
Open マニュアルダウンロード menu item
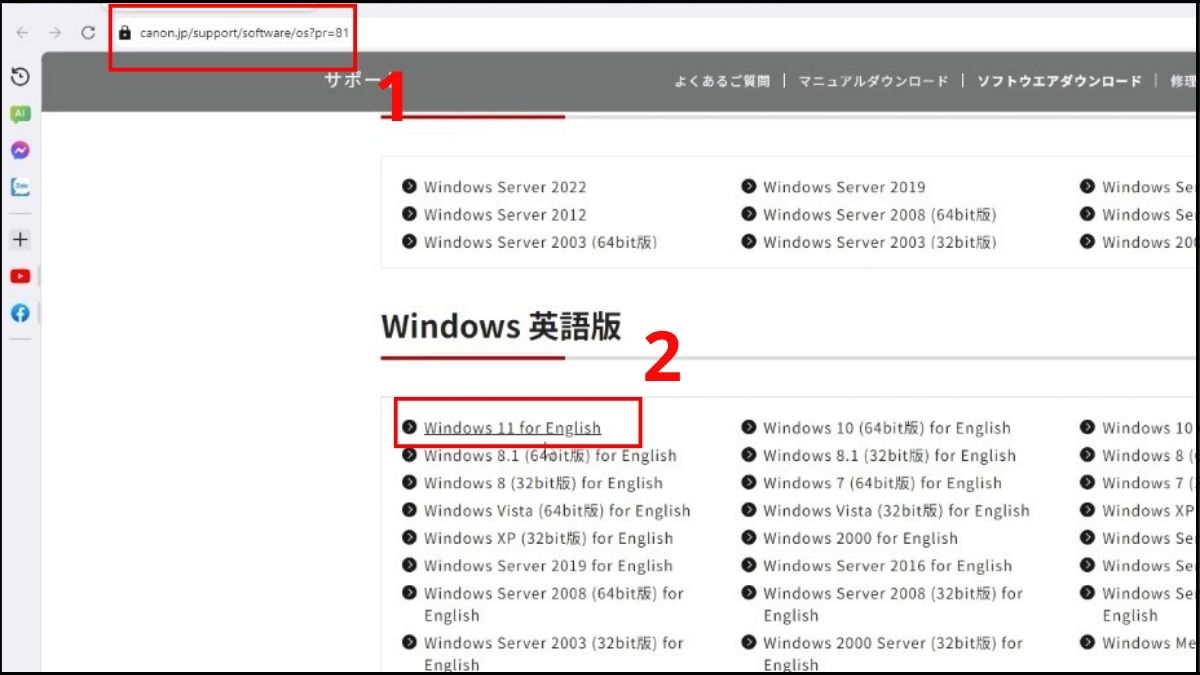872,82
